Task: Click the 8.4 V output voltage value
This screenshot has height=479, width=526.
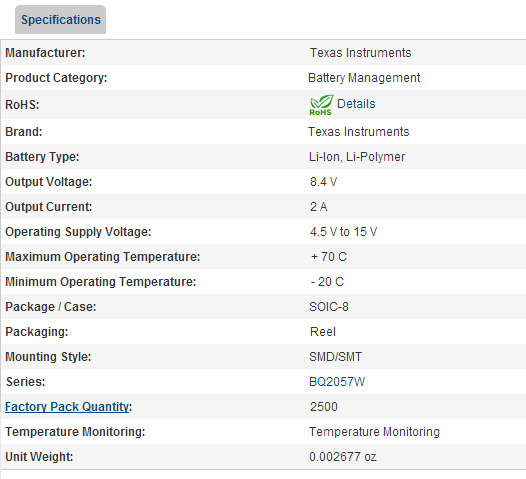Action: (323, 182)
